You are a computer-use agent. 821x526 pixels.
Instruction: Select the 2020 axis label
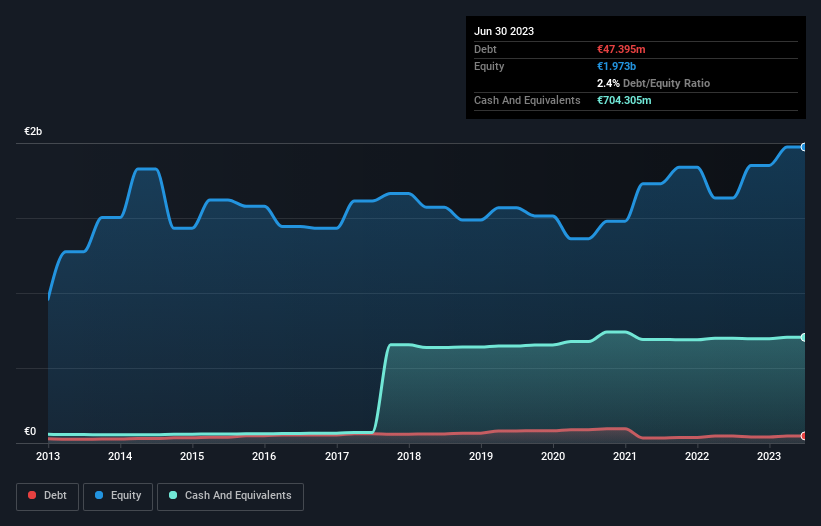coord(553,456)
